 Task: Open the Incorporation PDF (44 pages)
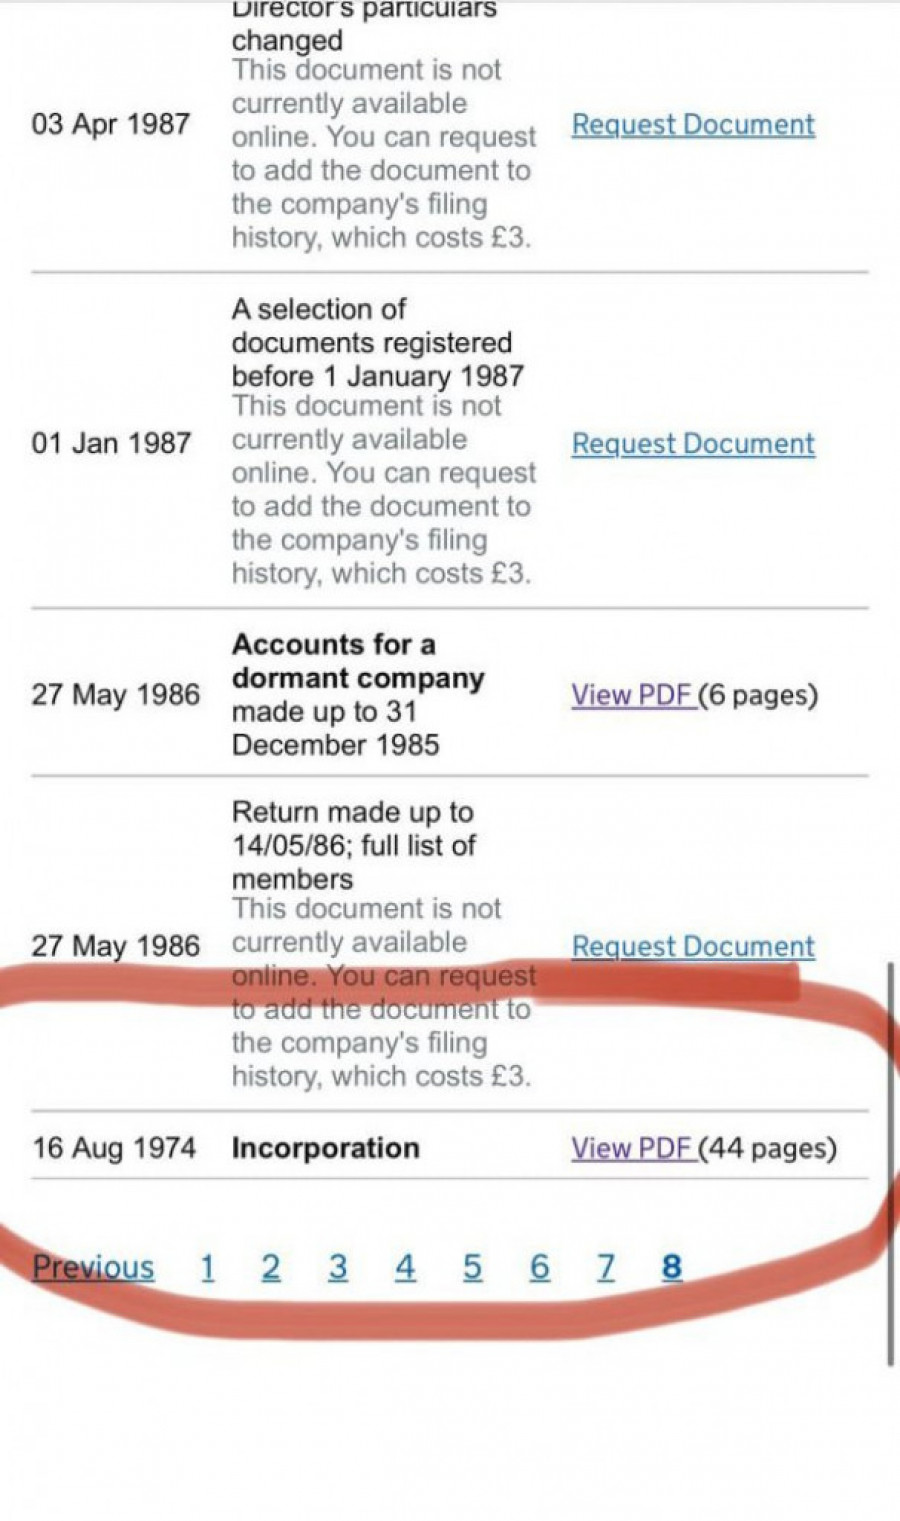click(632, 1148)
